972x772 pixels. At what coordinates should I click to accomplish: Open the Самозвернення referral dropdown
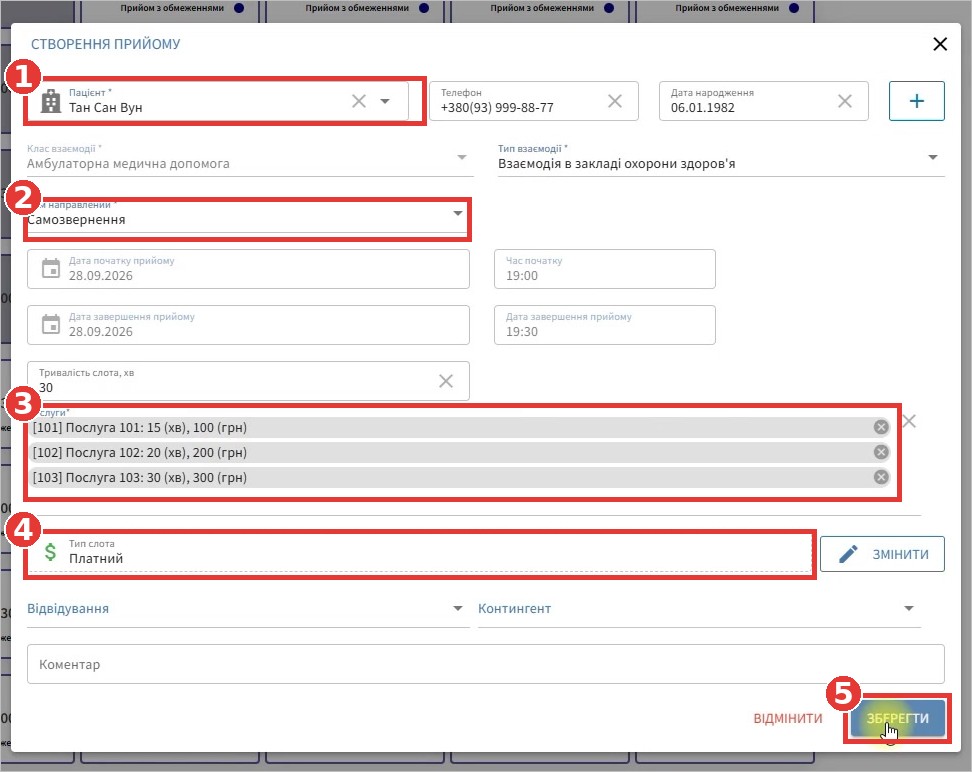[457, 213]
